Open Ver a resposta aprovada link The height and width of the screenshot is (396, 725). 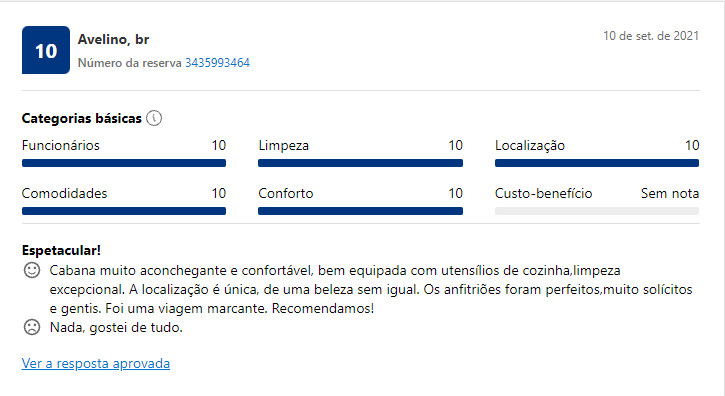pos(96,364)
